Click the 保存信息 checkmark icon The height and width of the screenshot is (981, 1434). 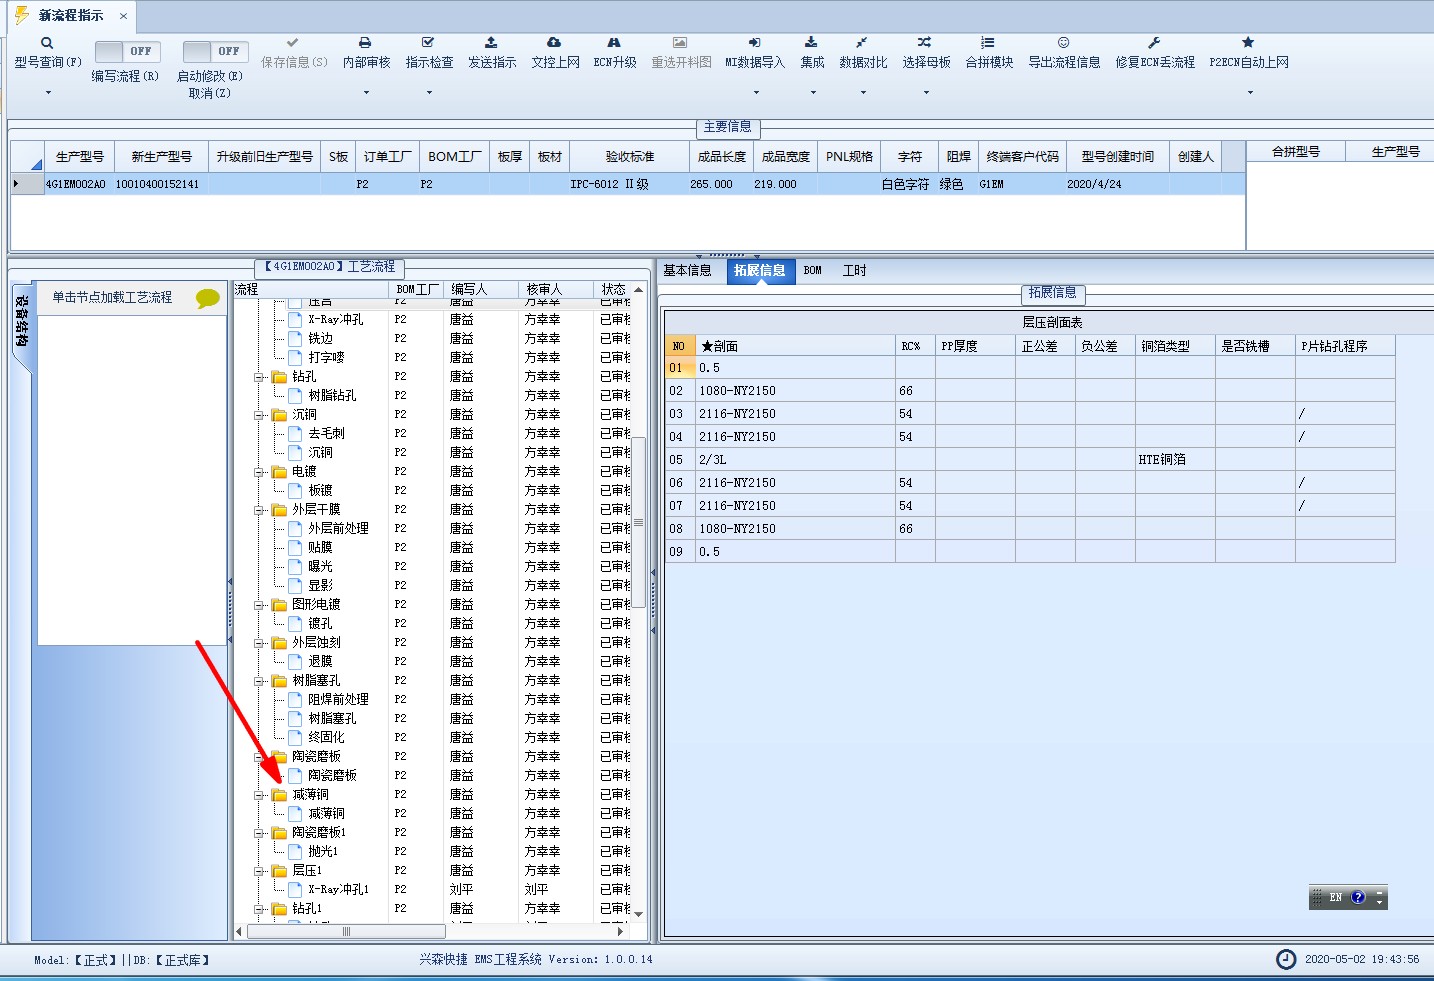[293, 43]
